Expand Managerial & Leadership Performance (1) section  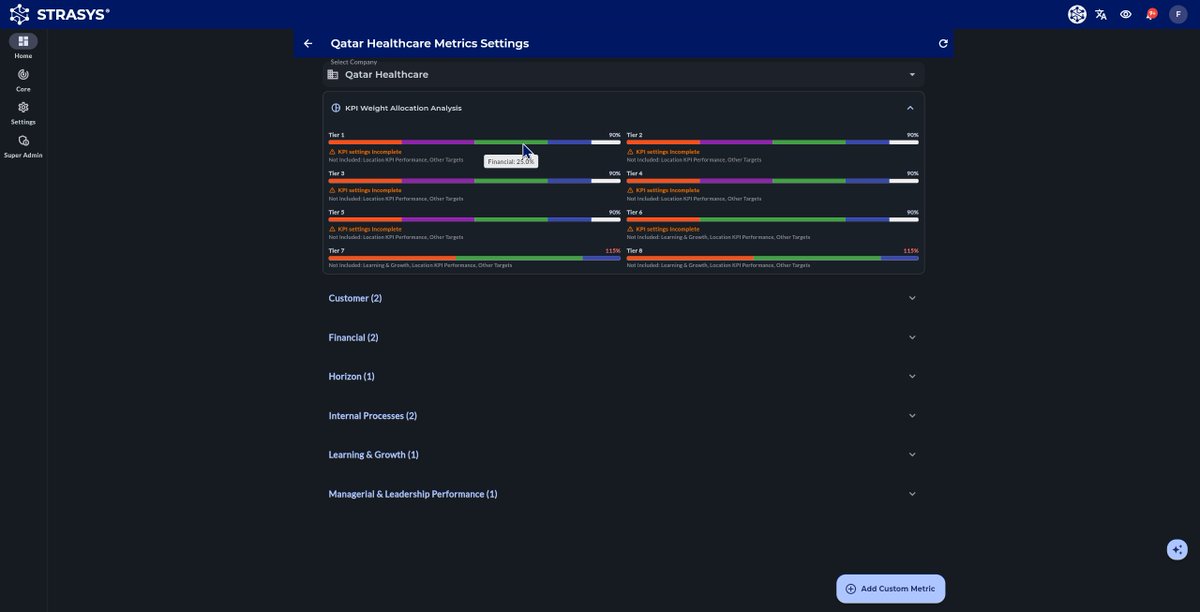(x=623, y=494)
